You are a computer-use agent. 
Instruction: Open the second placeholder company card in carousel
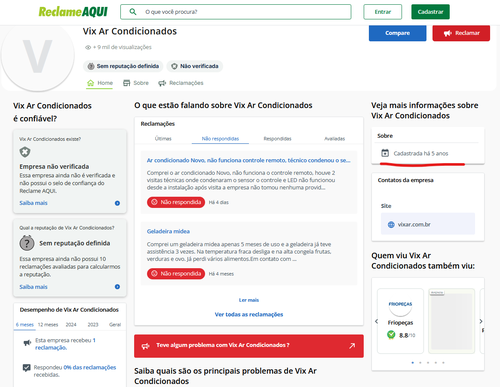coord(451,321)
